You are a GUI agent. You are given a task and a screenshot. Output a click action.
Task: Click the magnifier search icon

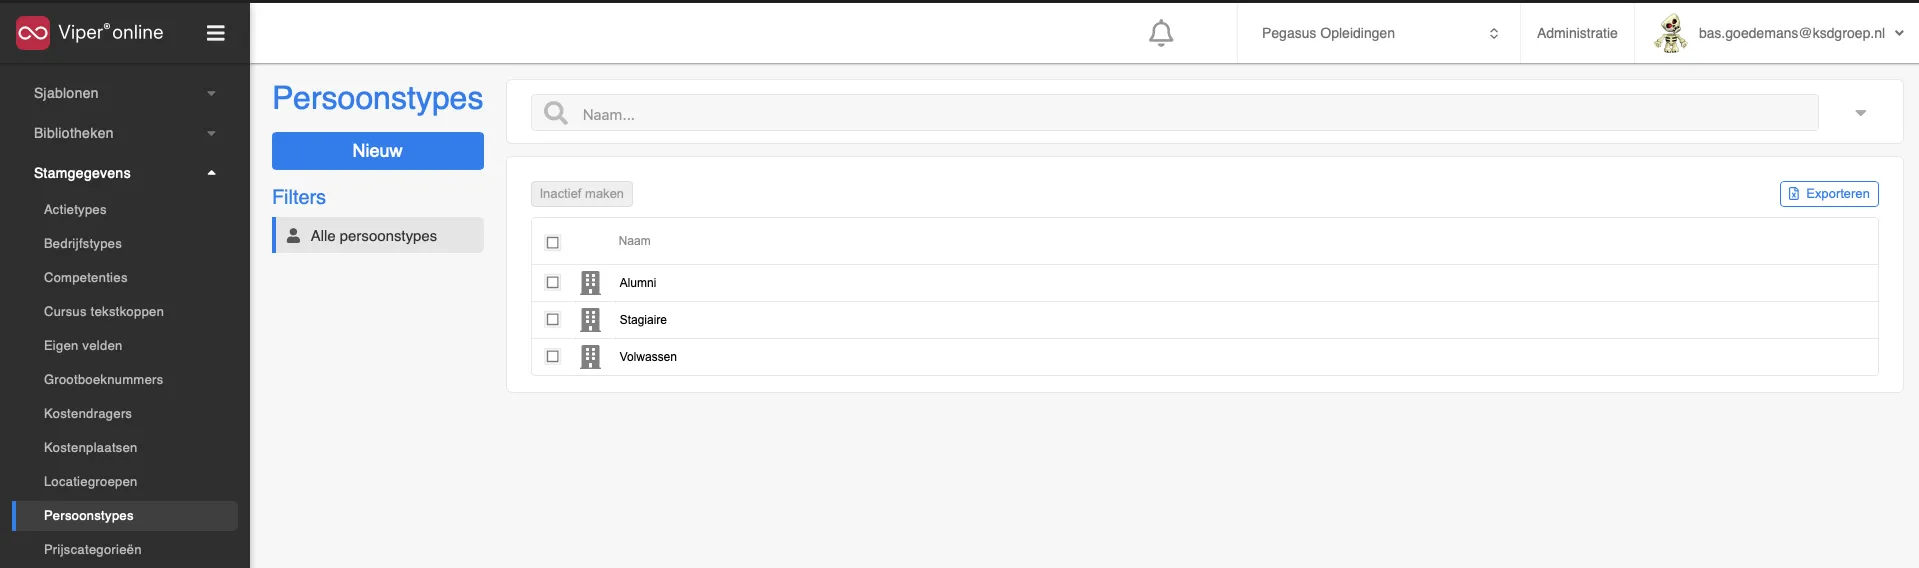[555, 113]
